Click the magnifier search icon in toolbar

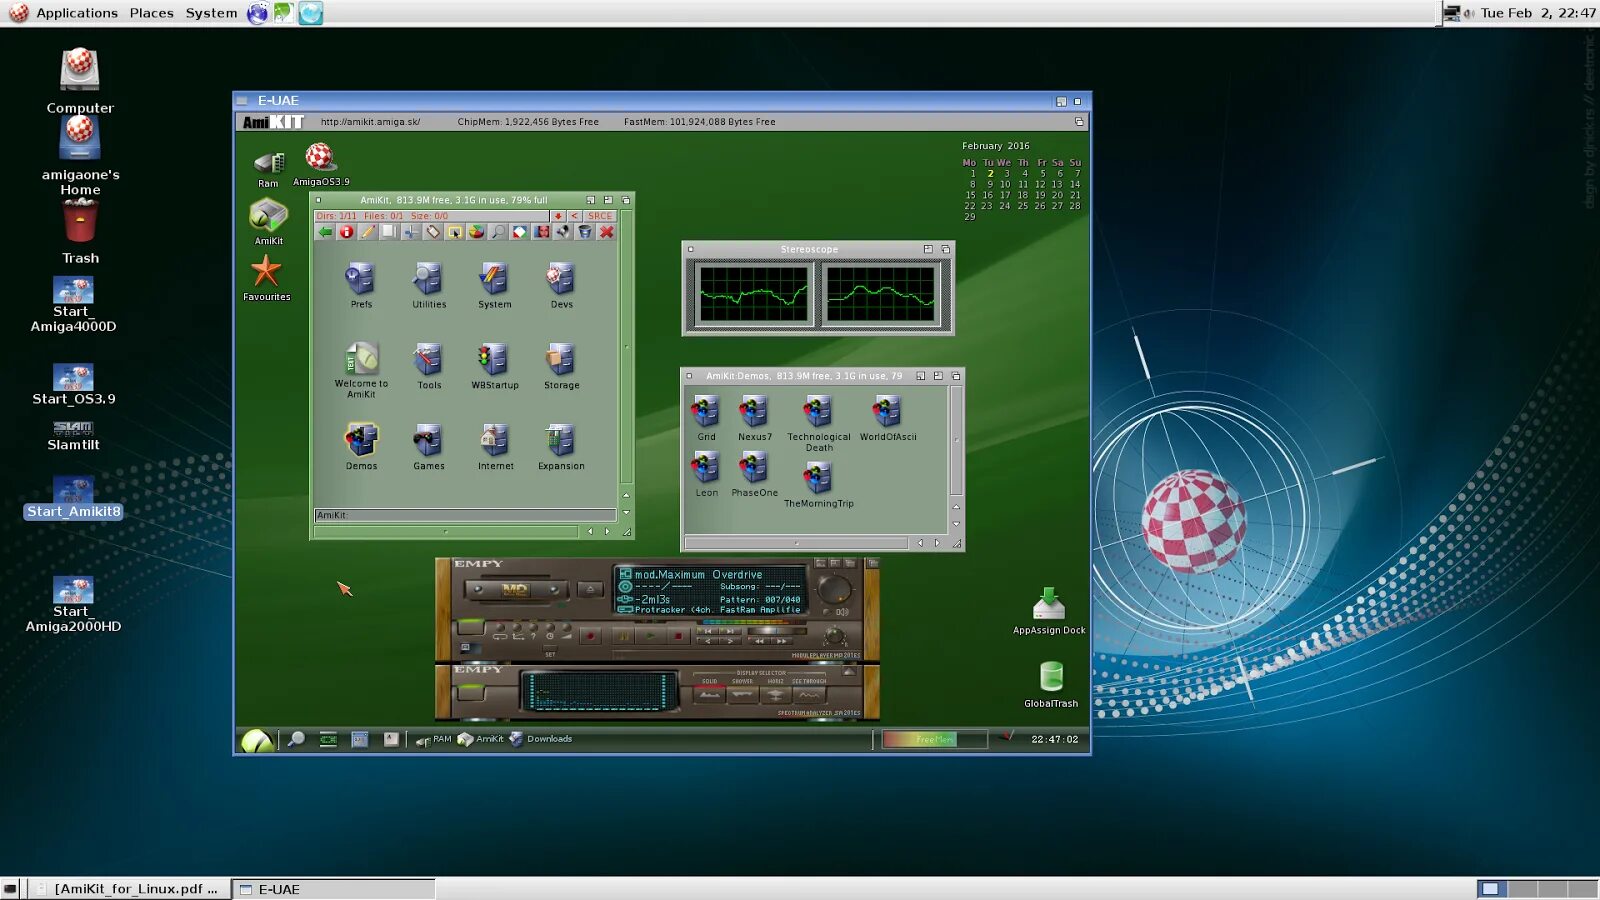tap(498, 232)
